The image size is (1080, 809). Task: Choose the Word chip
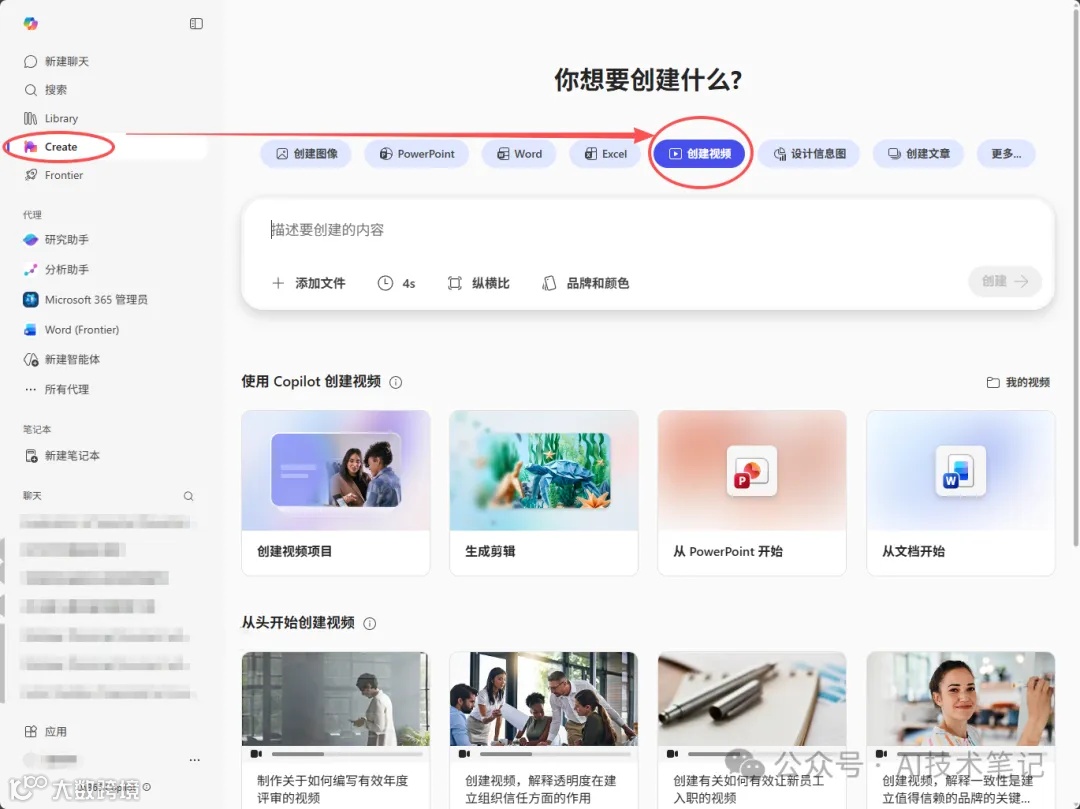click(x=519, y=154)
